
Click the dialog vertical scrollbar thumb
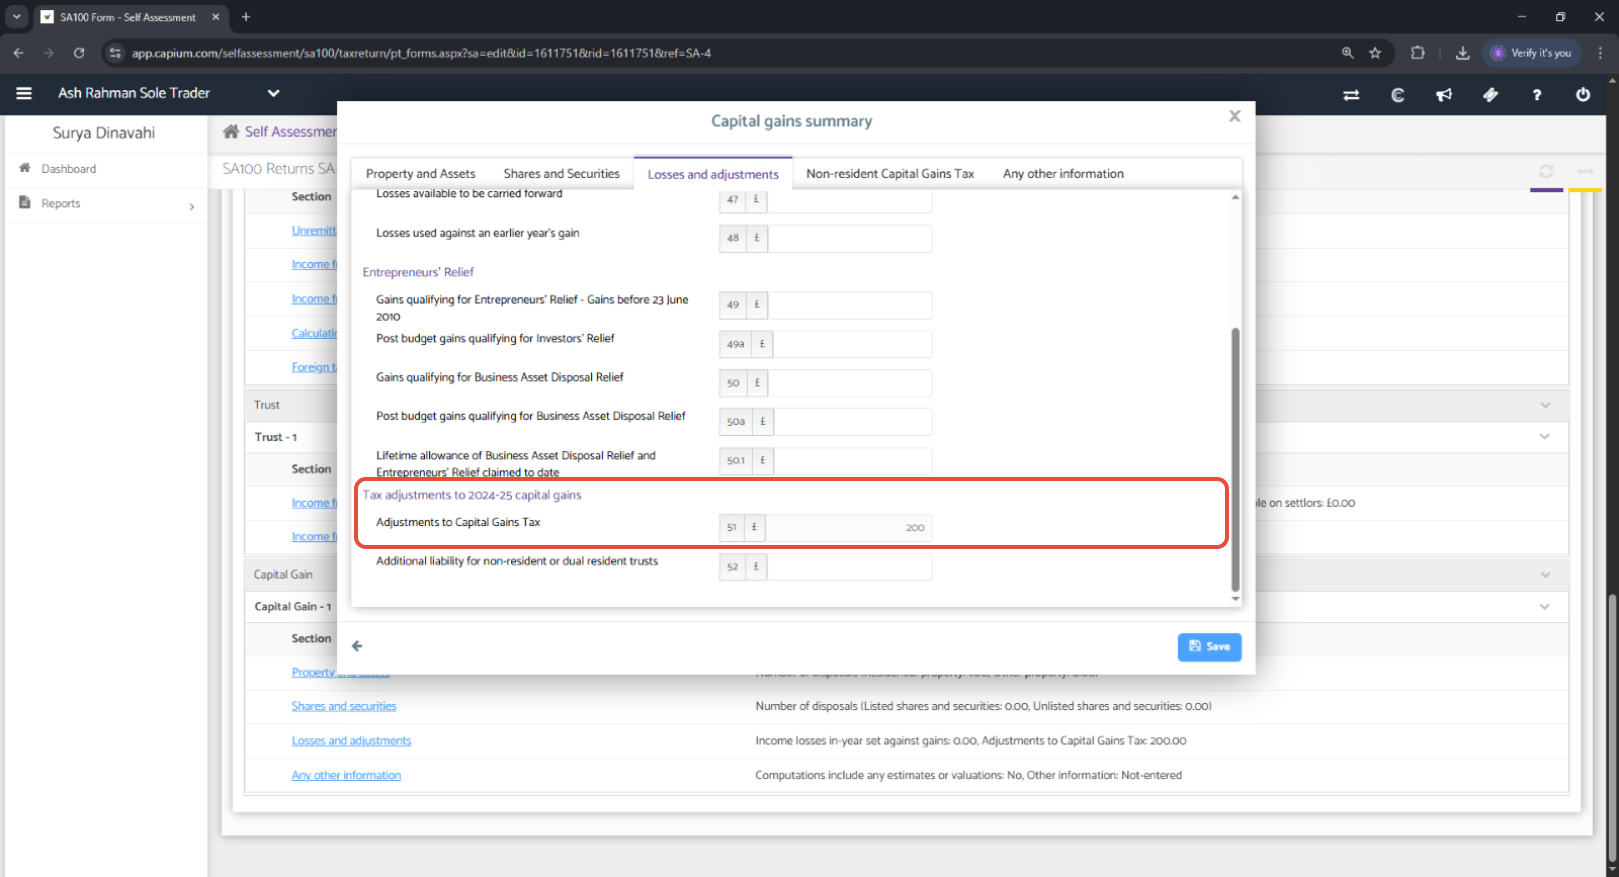click(1235, 459)
